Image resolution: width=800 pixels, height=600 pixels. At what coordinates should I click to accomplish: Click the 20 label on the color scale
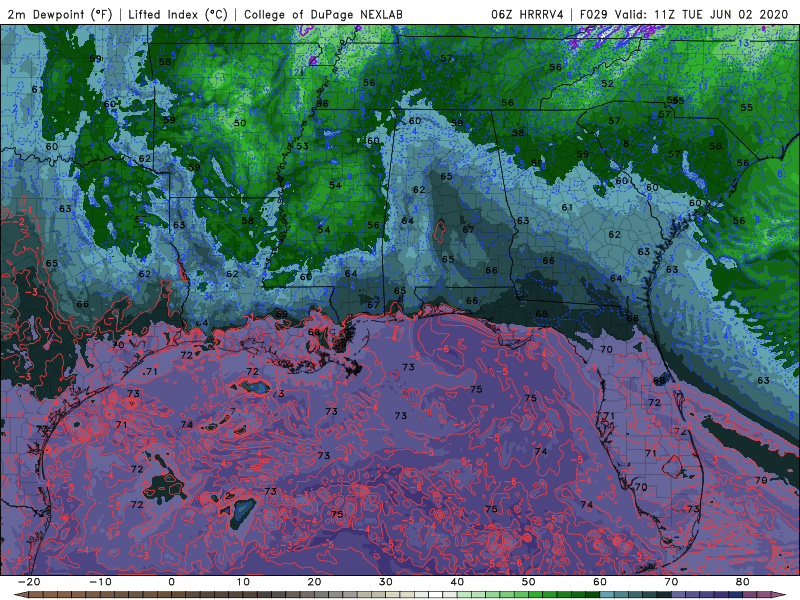click(314, 582)
